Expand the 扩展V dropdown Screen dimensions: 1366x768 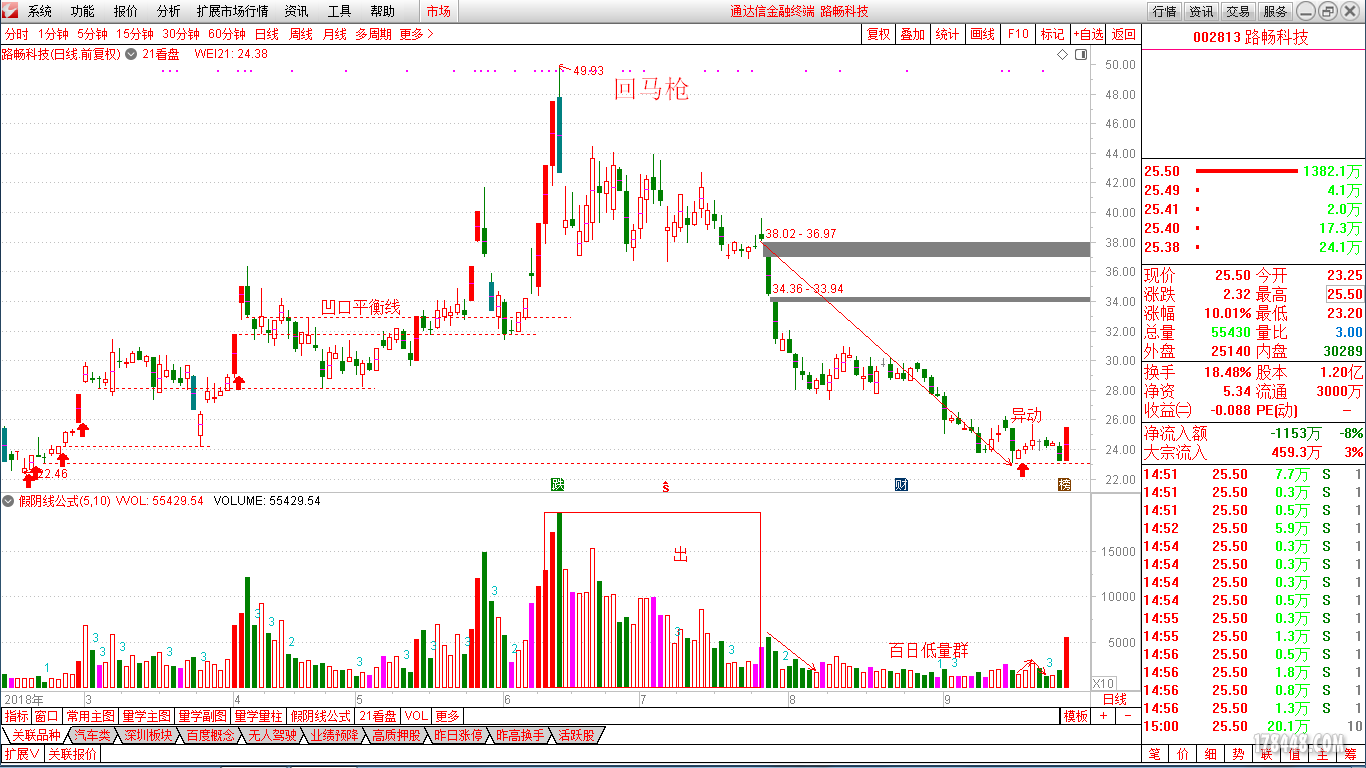[x=22, y=754]
